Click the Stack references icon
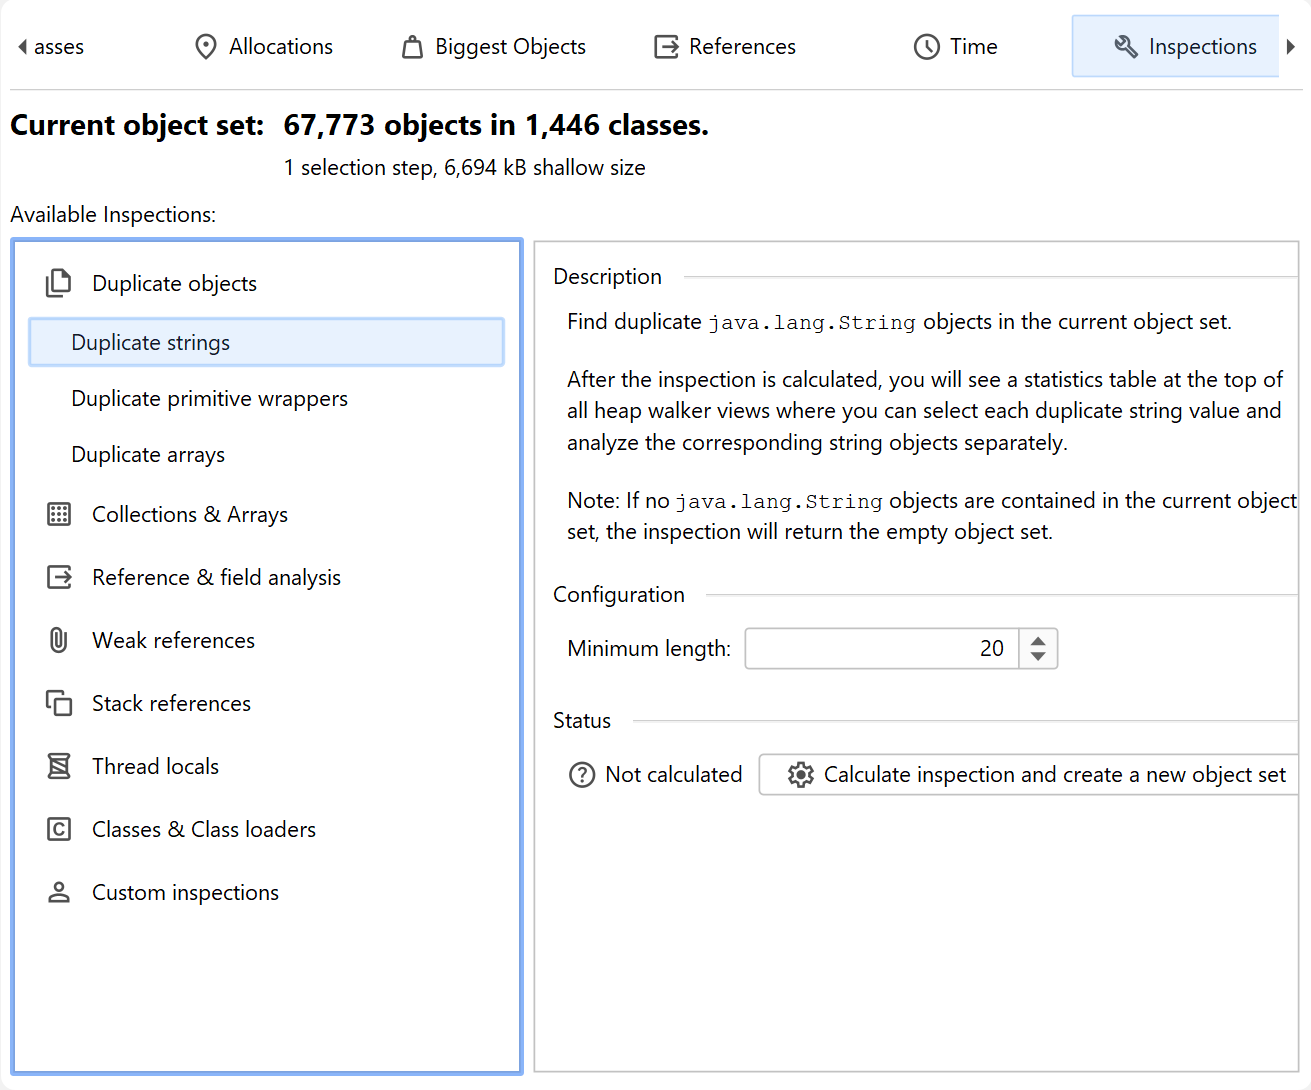The width and height of the screenshot is (1311, 1090). point(59,704)
